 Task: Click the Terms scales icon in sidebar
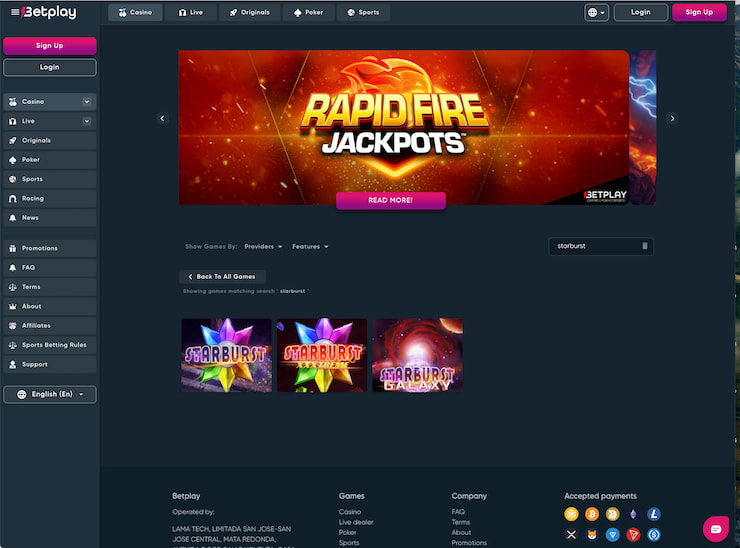coord(13,287)
